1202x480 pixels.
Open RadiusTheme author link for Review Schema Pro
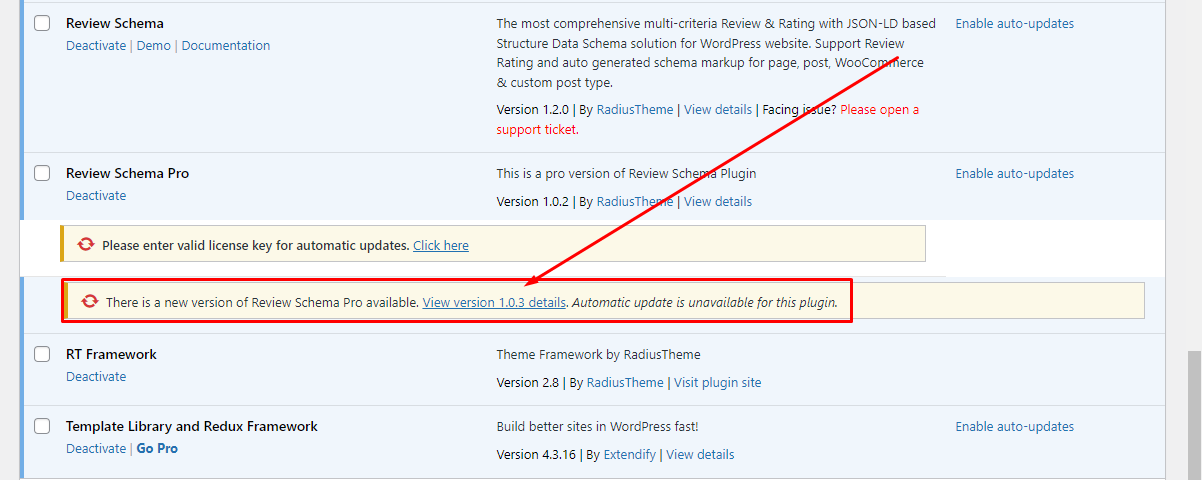(635, 201)
